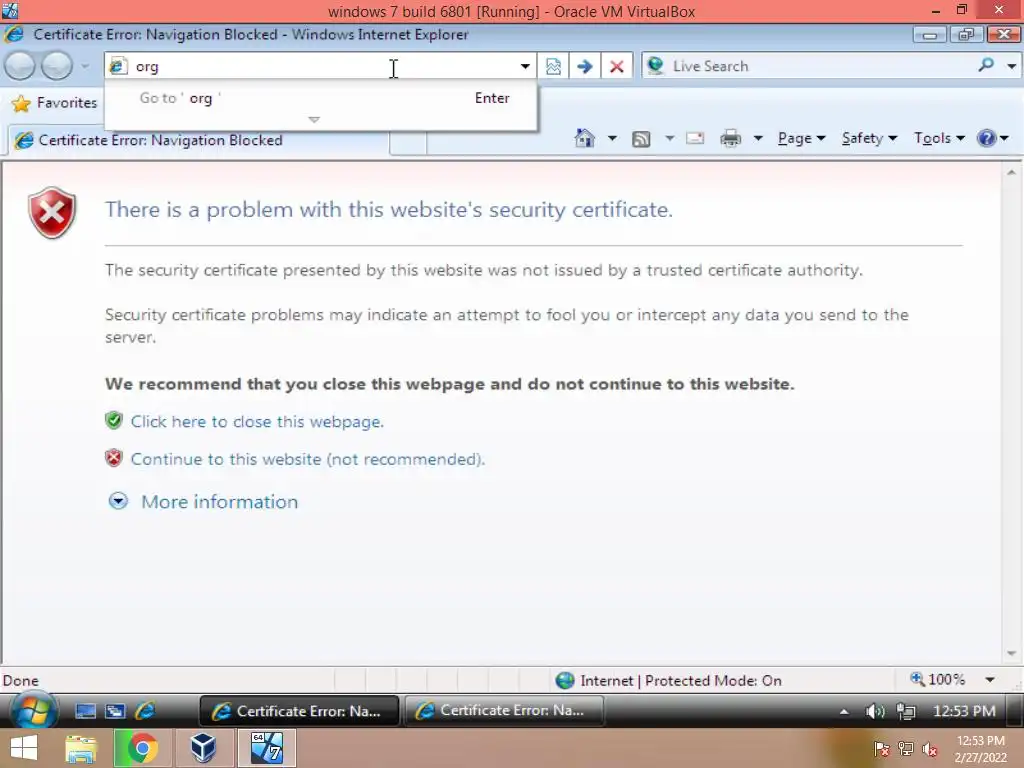This screenshot has width=1024, height=768.
Task: Click the guest clock showing 12:53 PM
Action: tap(965, 711)
